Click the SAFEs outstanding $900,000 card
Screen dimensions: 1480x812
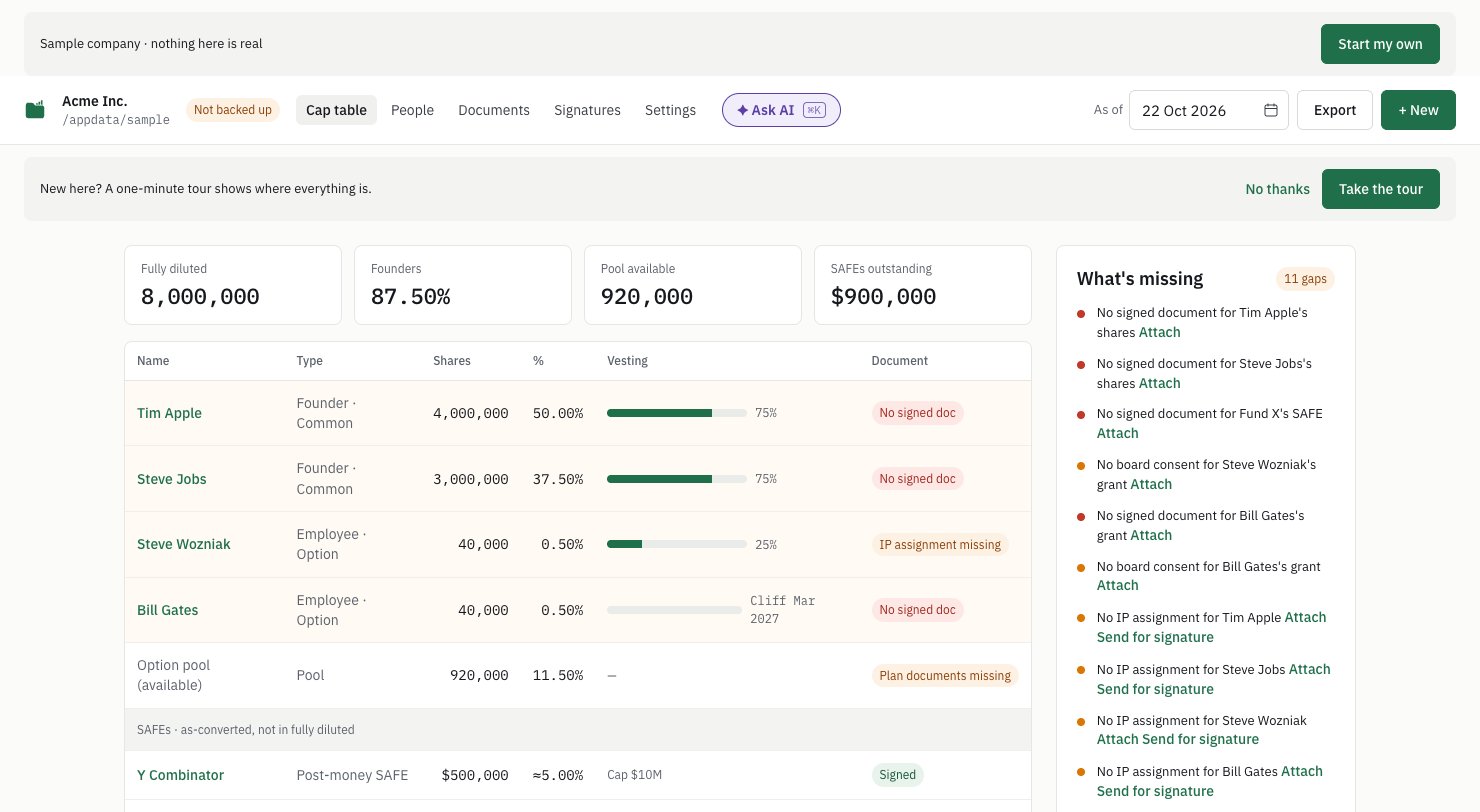923,285
